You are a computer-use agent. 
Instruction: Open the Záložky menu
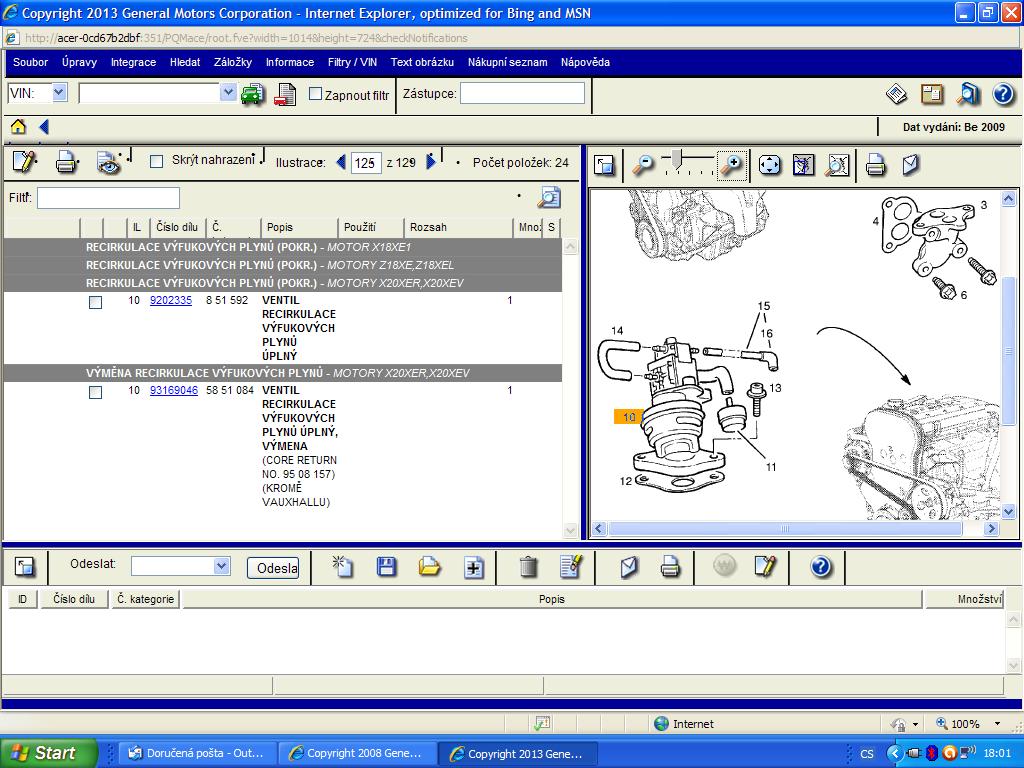click(x=233, y=62)
